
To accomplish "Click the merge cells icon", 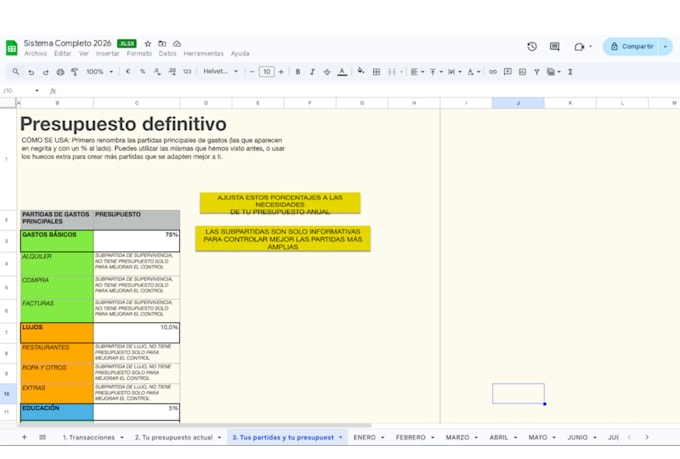I will (392, 72).
